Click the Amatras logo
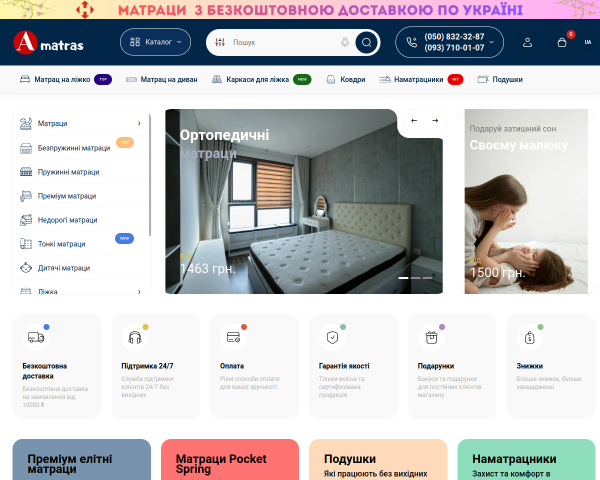Screen dimensions: 600x480 click(x=48, y=42)
